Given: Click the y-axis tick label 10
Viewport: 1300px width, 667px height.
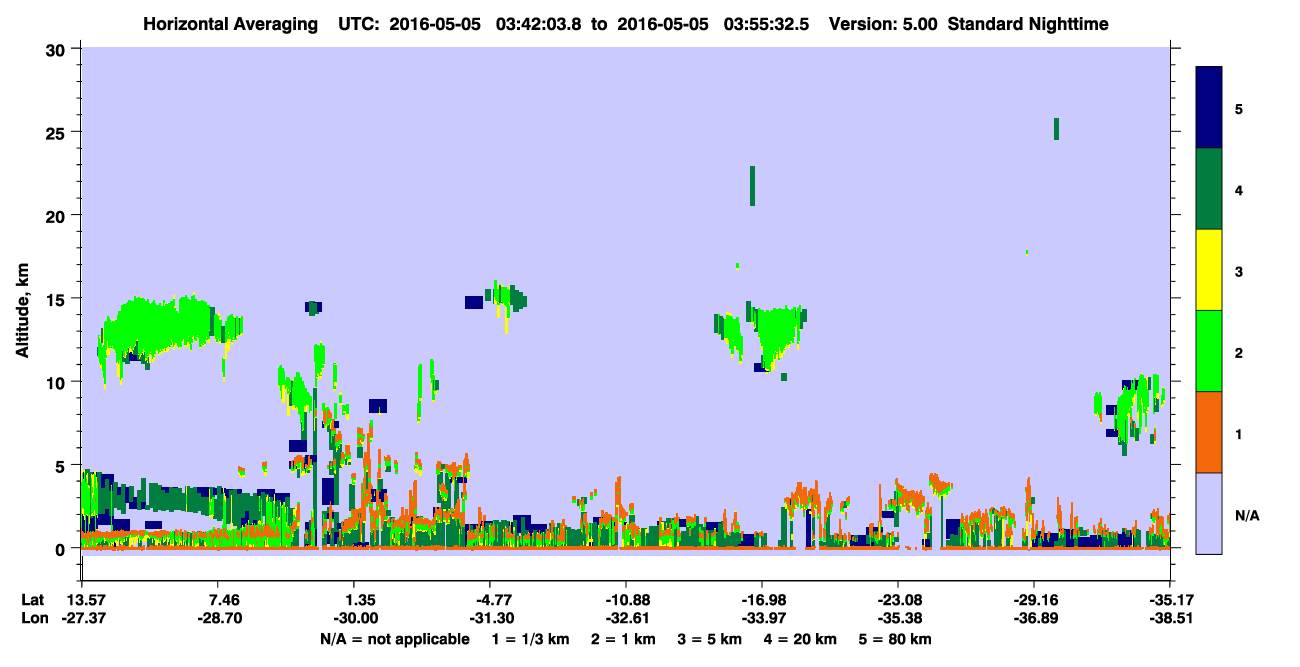Looking at the screenshot, I should click(58, 382).
